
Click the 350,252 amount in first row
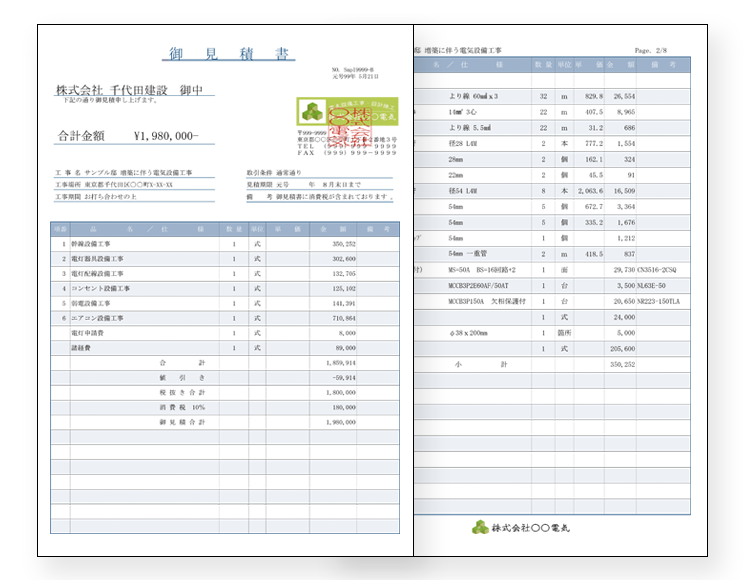pyautogui.click(x=343, y=243)
